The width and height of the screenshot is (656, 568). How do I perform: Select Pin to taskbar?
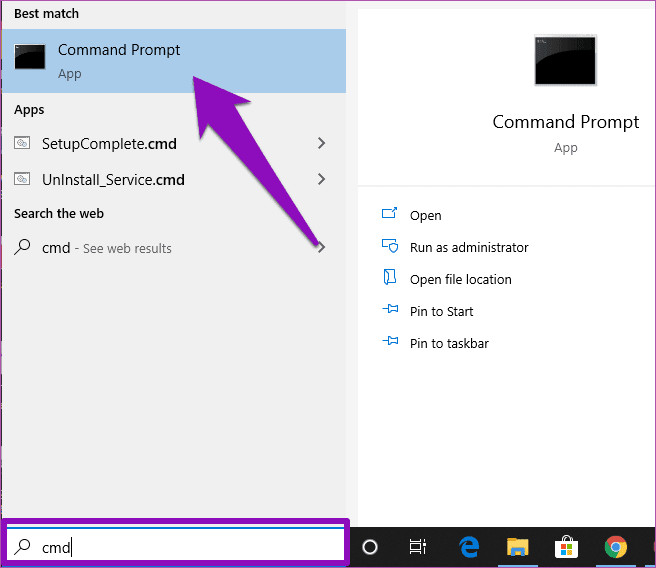coord(449,343)
